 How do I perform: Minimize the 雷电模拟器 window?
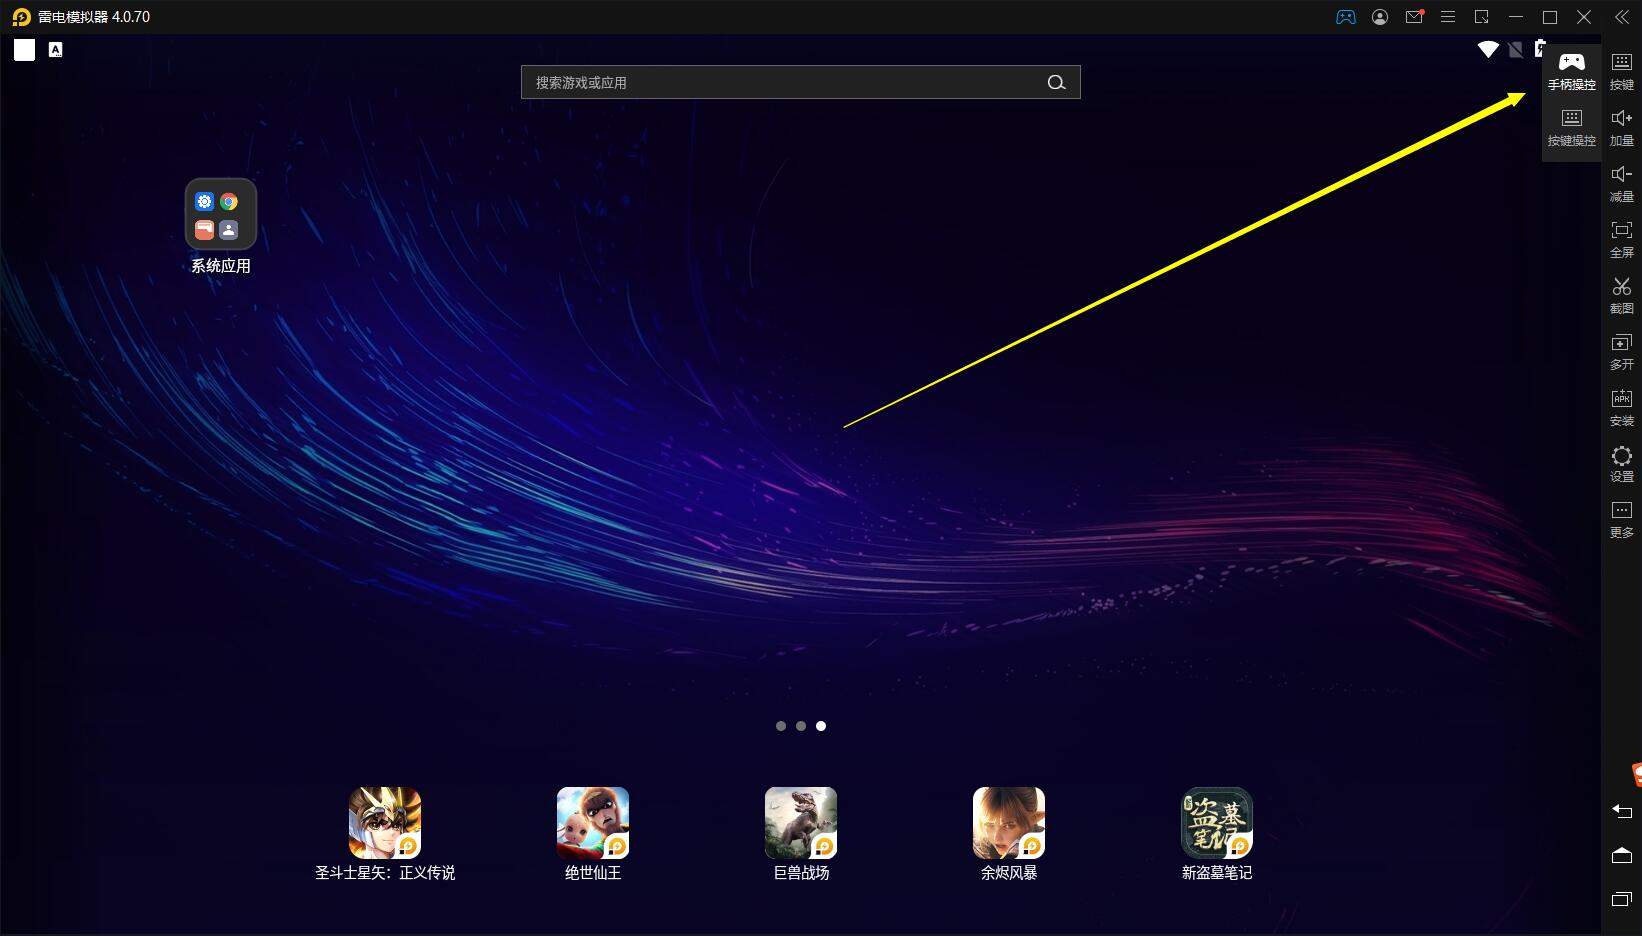pyautogui.click(x=1516, y=17)
